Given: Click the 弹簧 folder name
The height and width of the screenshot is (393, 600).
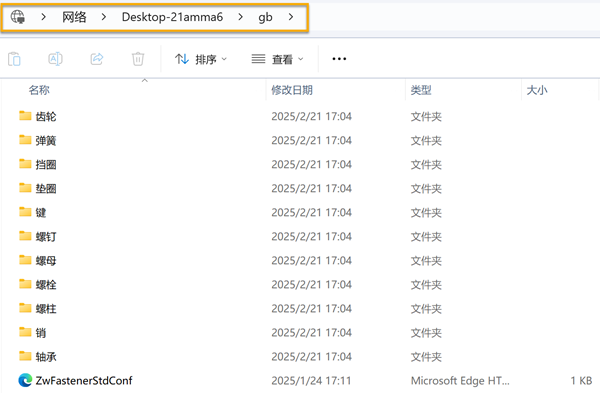Looking at the screenshot, I should pos(46,140).
